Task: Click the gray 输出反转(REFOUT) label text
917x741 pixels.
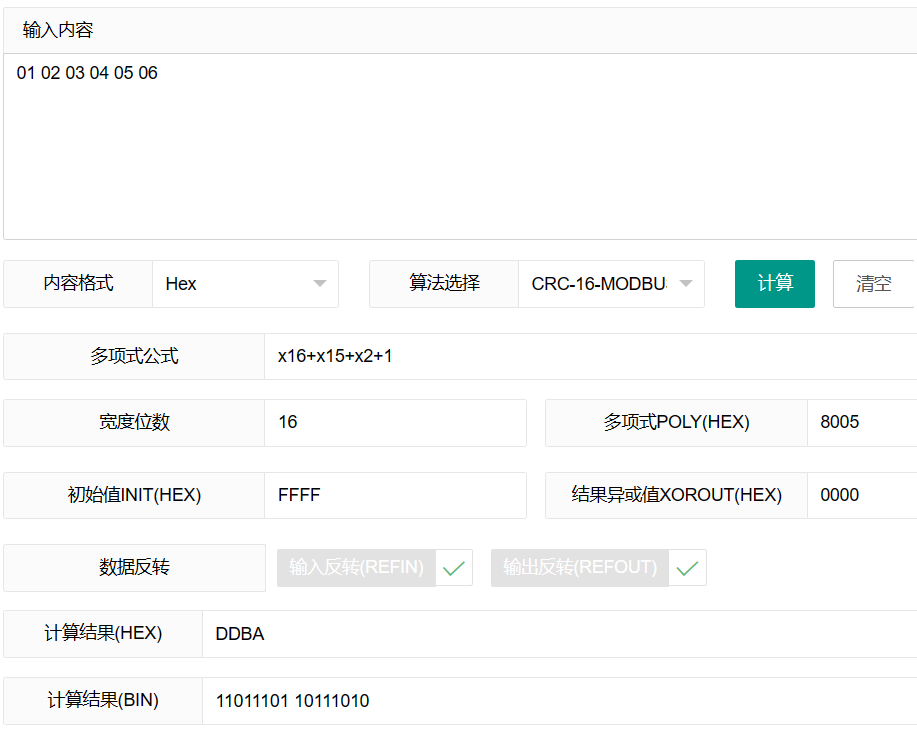Action: pos(580,568)
